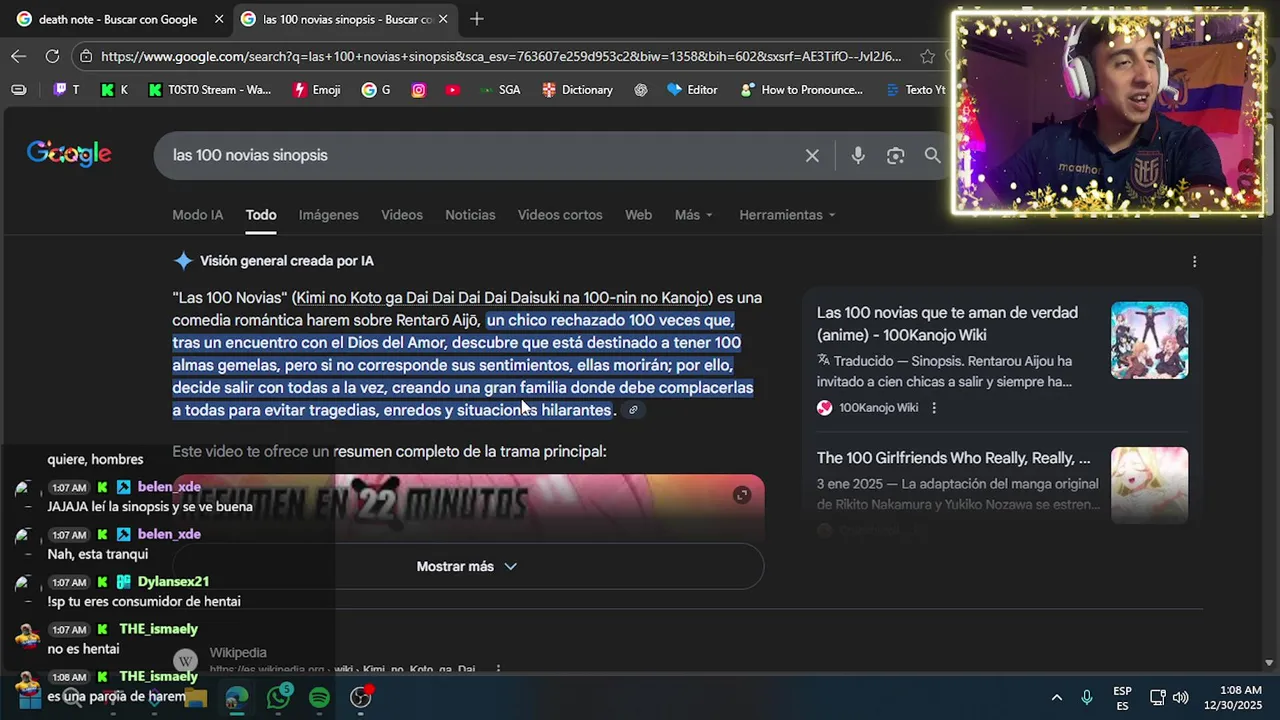Click the tray microphone icon
The image size is (1280, 720).
[1086, 697]
